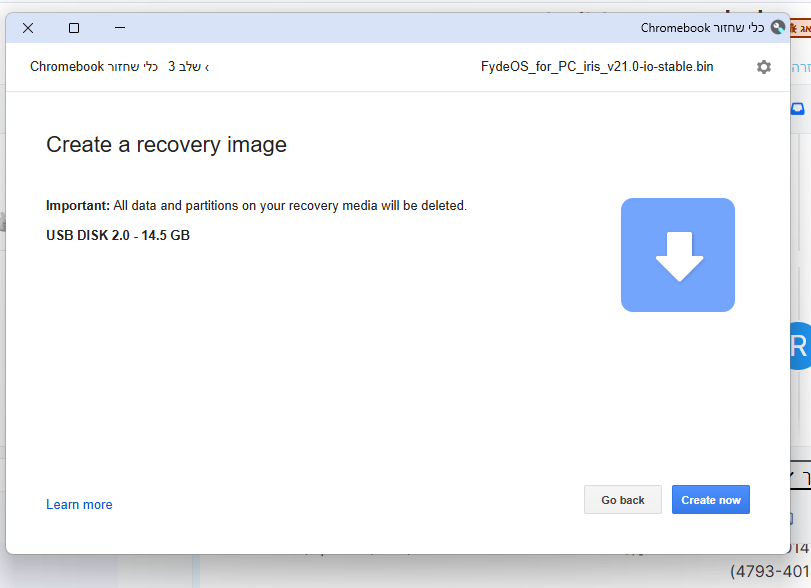
Task: Minimize the recovery tool window
Action: pyautogui.click(x=120, y=28)
